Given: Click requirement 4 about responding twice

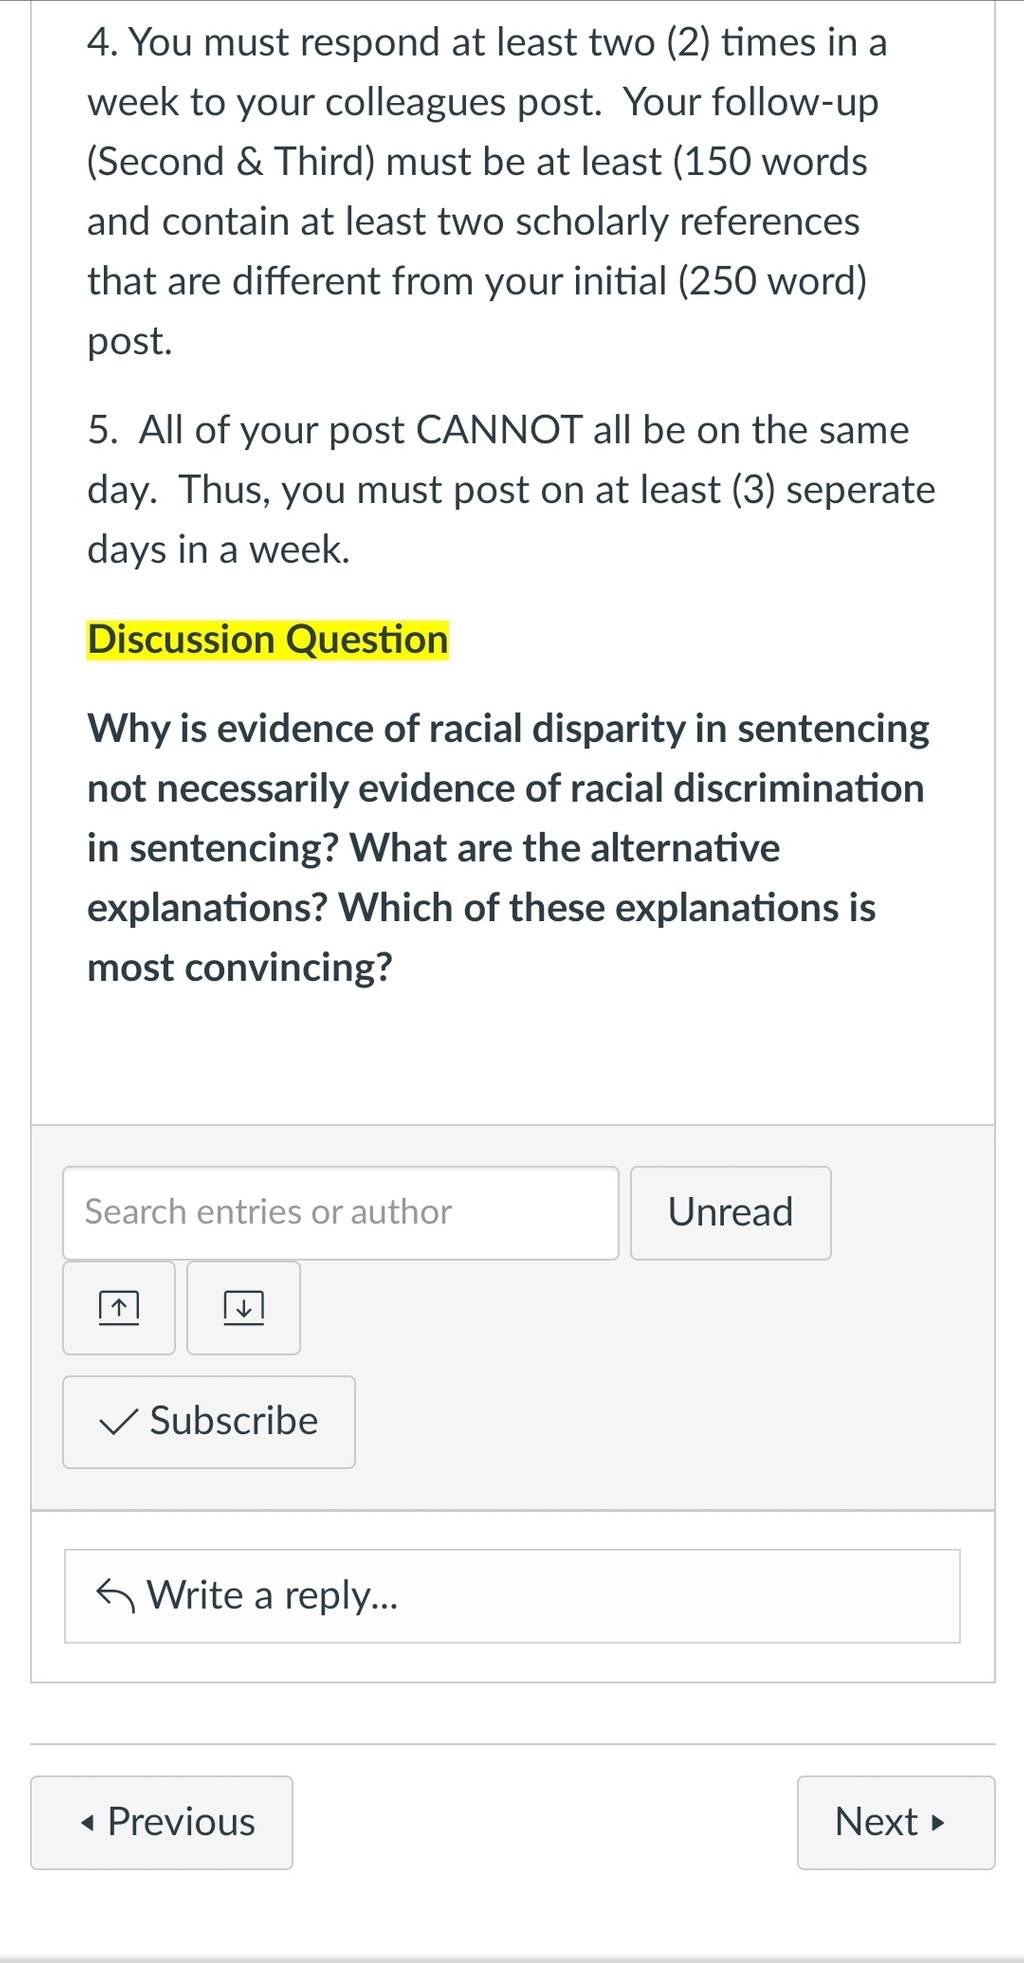Looking at the screenshot, I should [487, 191].
